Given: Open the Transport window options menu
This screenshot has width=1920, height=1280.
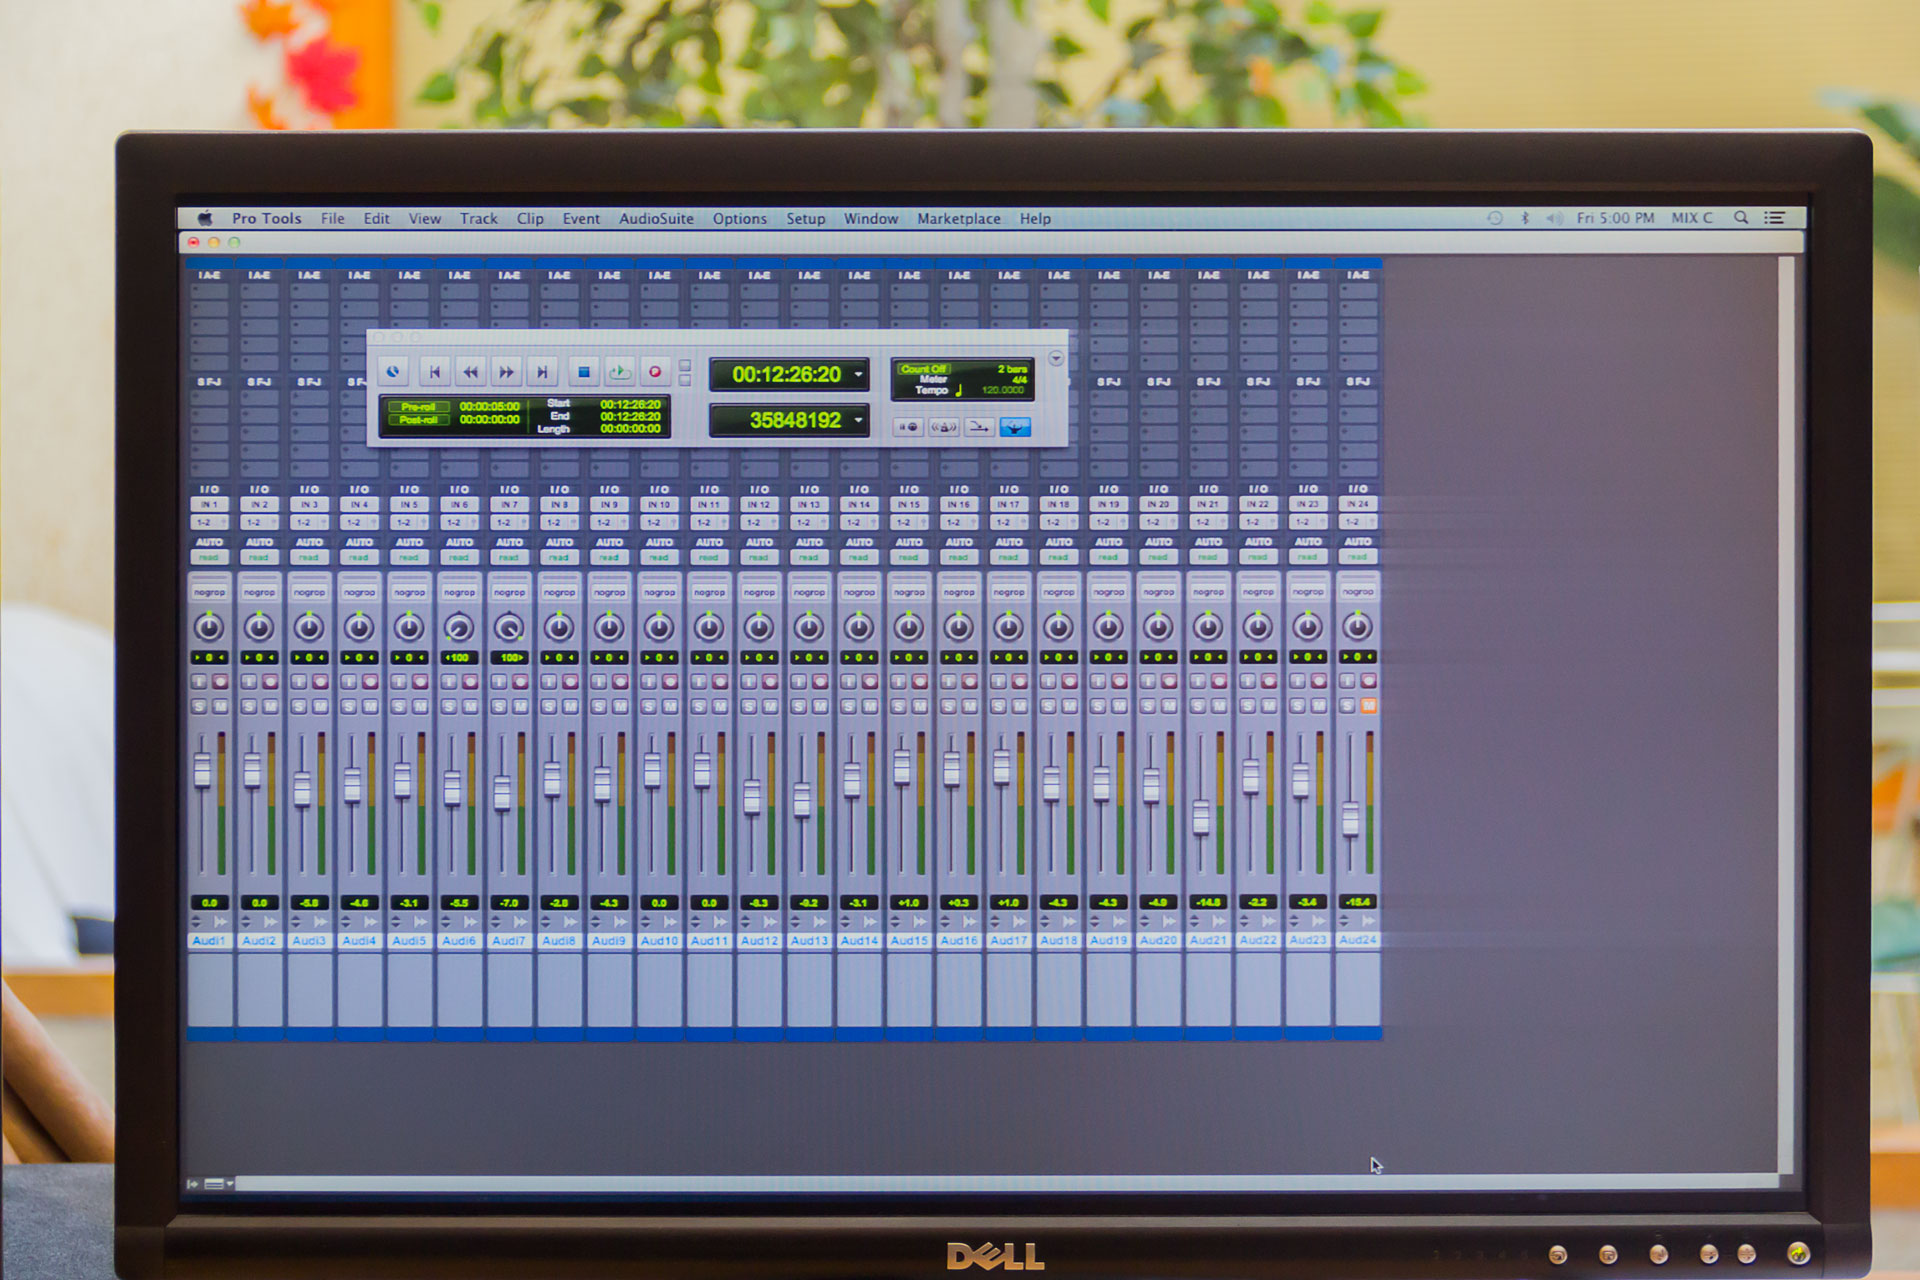Looking at the screenshot, I should tap(1056, 358).
